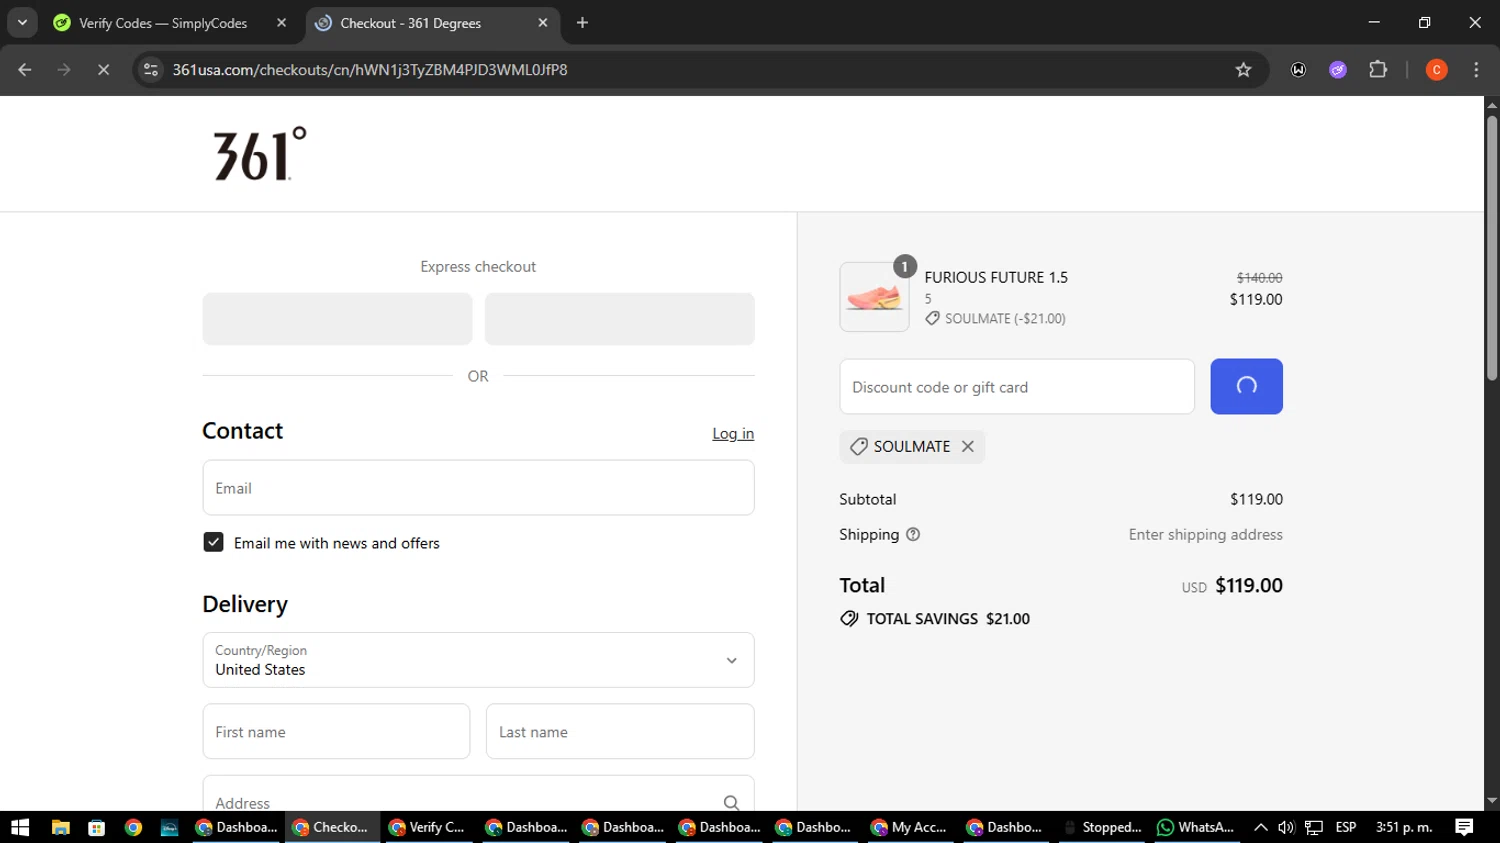Open the purple extension icon
The image size is (1500, 843).
1338,70
